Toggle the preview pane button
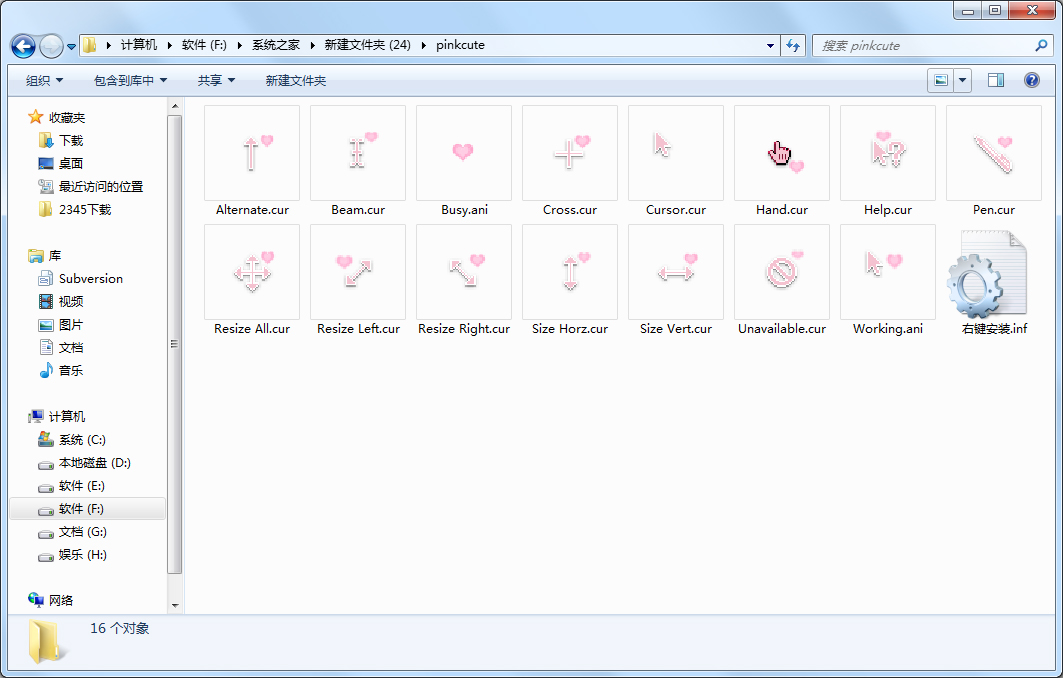The height and width of the screenshot is (678, 1063). coord(996,80)
